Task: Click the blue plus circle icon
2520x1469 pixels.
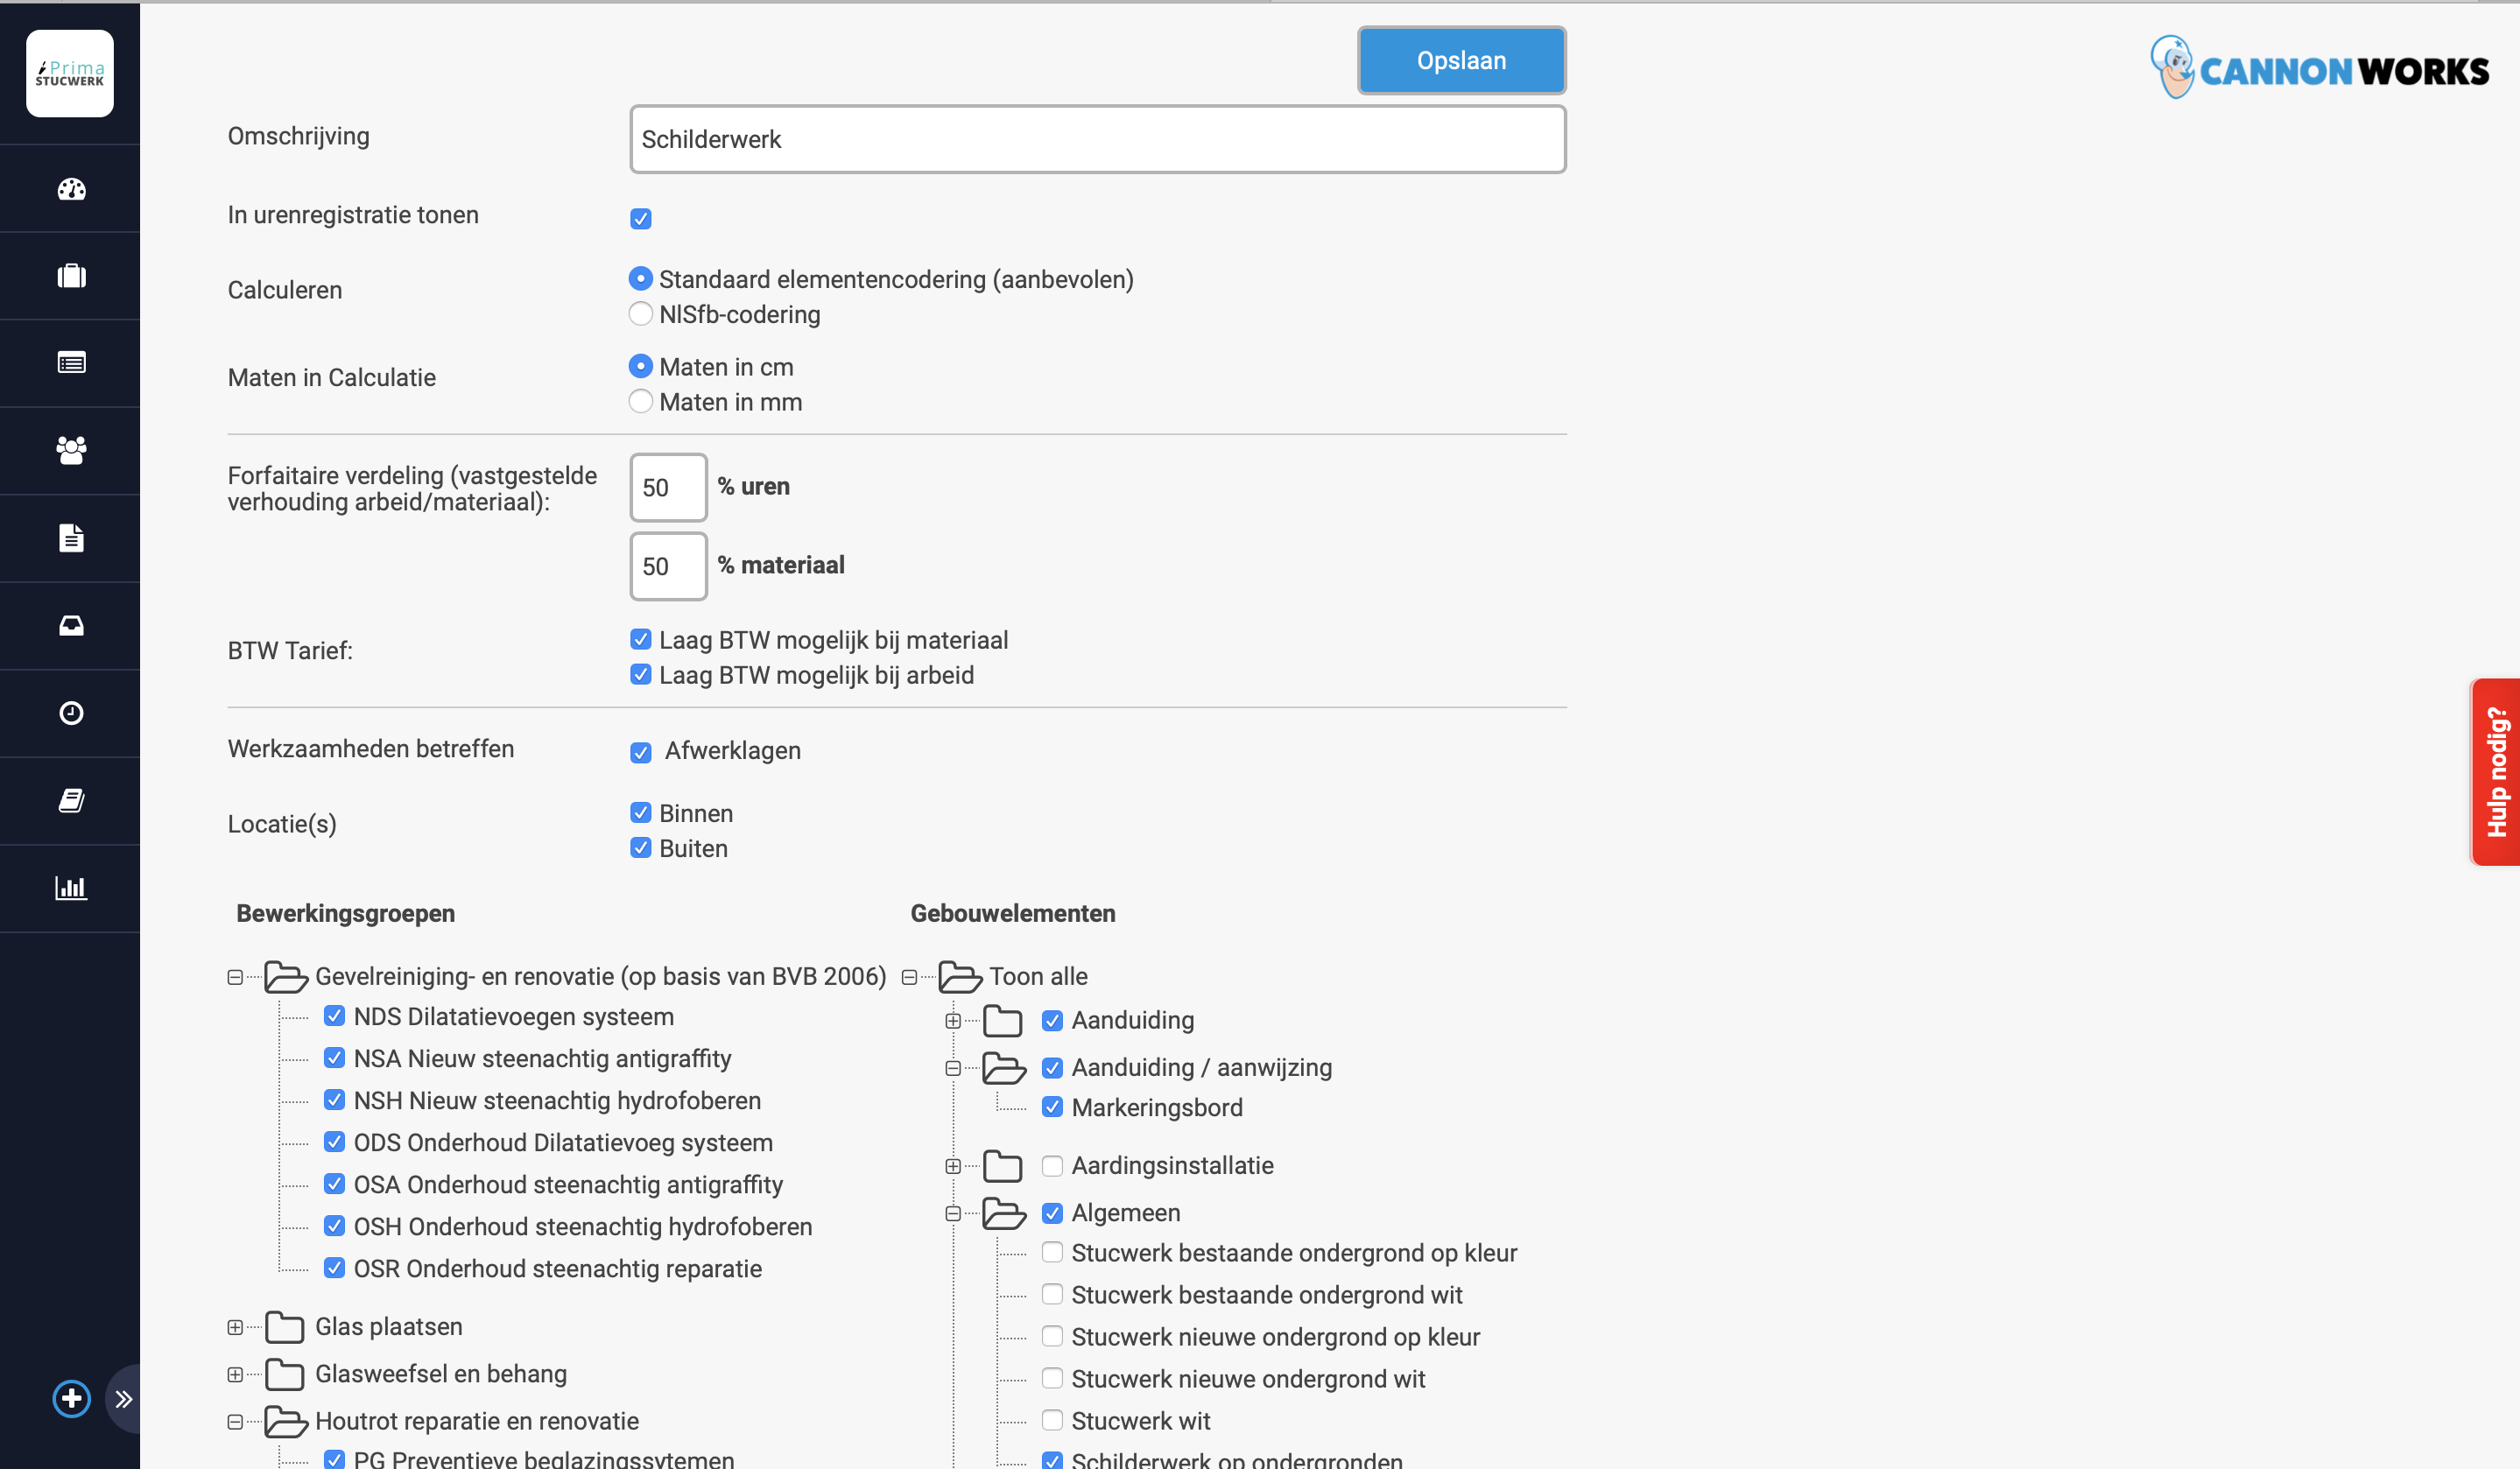Action: tap(71, 1398)
